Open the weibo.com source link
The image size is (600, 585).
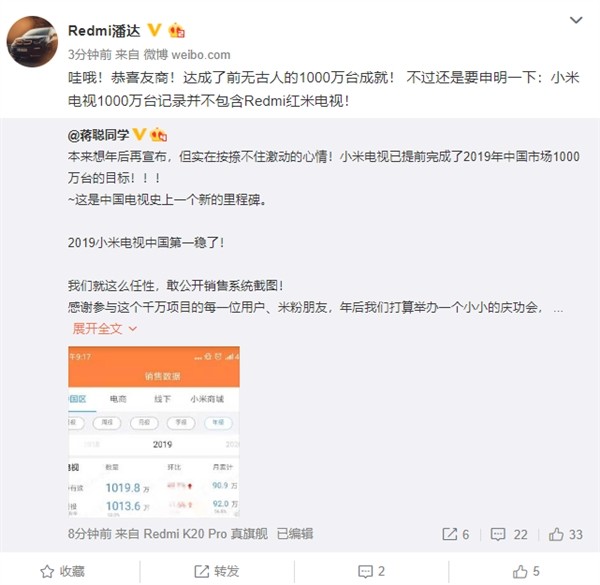tap(201, 55)
